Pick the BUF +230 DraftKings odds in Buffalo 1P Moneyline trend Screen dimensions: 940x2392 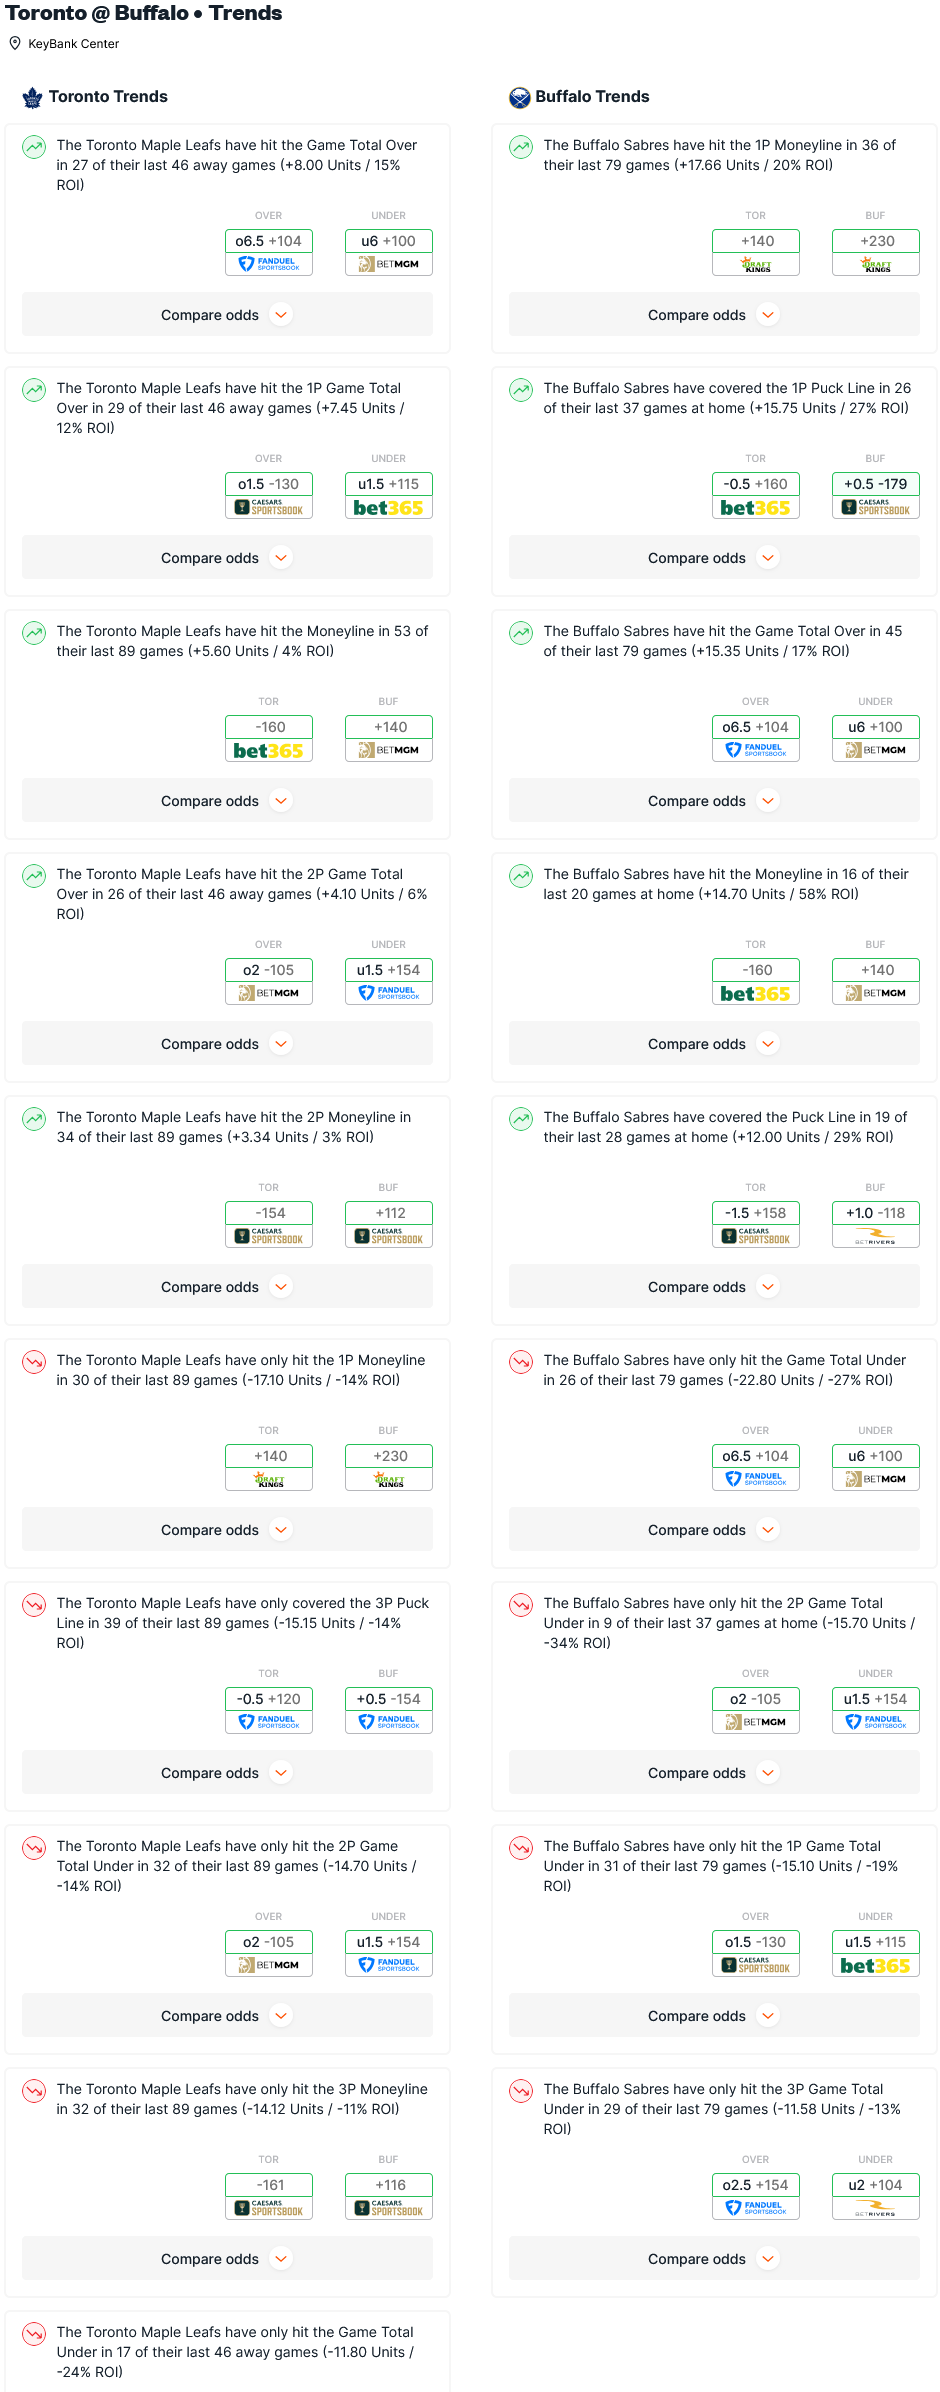pyautogui.click(x=875, y=252)
